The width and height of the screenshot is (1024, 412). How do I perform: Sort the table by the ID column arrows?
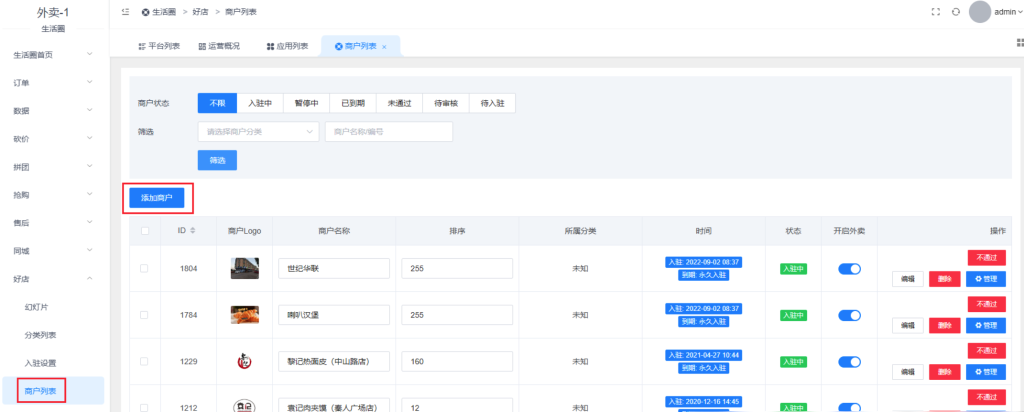pyautogui.click(x=192, y=231)
